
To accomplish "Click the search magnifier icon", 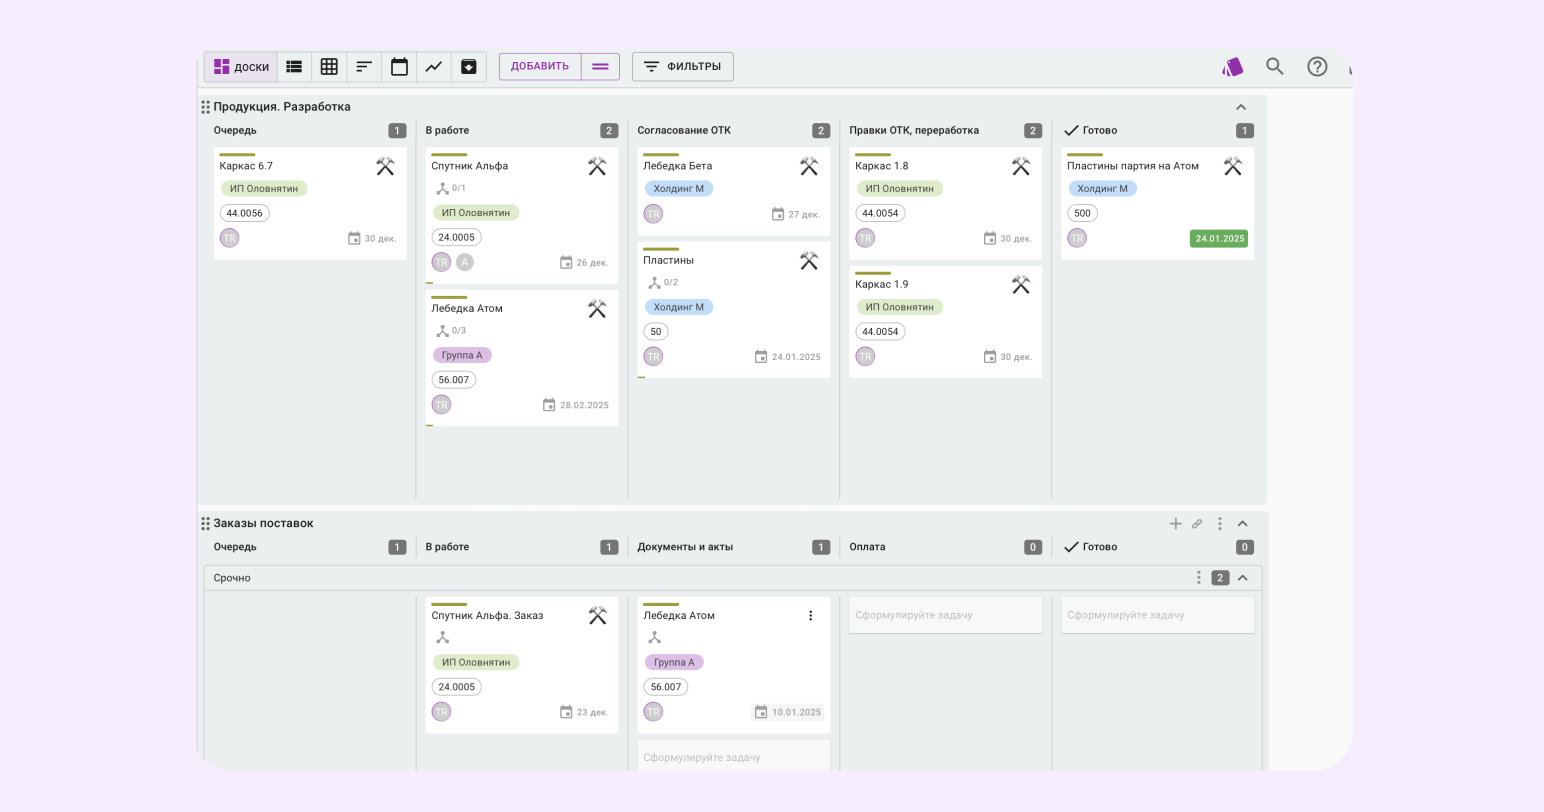I will (x=1274, y=66).
